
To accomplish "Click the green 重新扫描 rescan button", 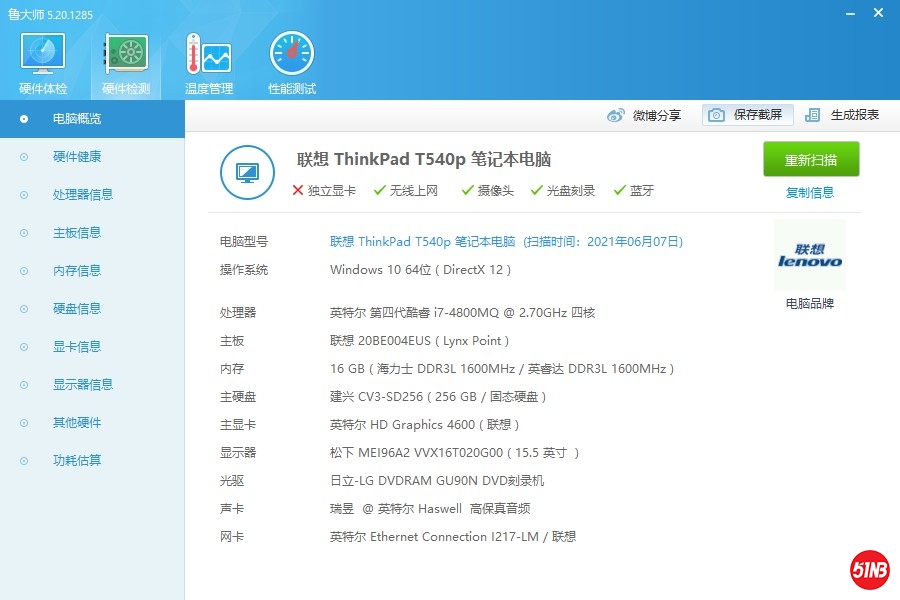I will pos(811,160).
